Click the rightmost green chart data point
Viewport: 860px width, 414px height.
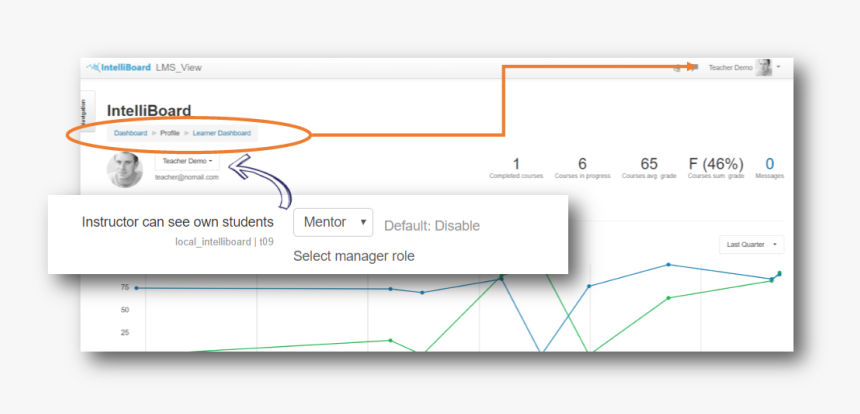pos(779,273)
